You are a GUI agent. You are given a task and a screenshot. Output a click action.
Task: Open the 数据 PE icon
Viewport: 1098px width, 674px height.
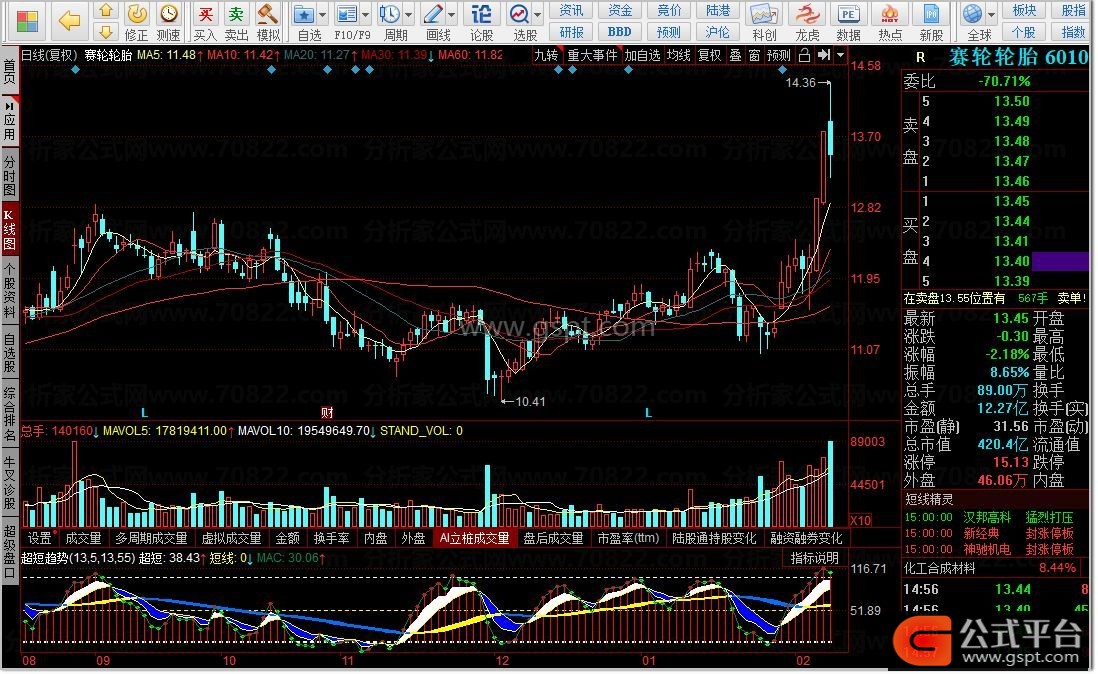(x=848, y=14)
